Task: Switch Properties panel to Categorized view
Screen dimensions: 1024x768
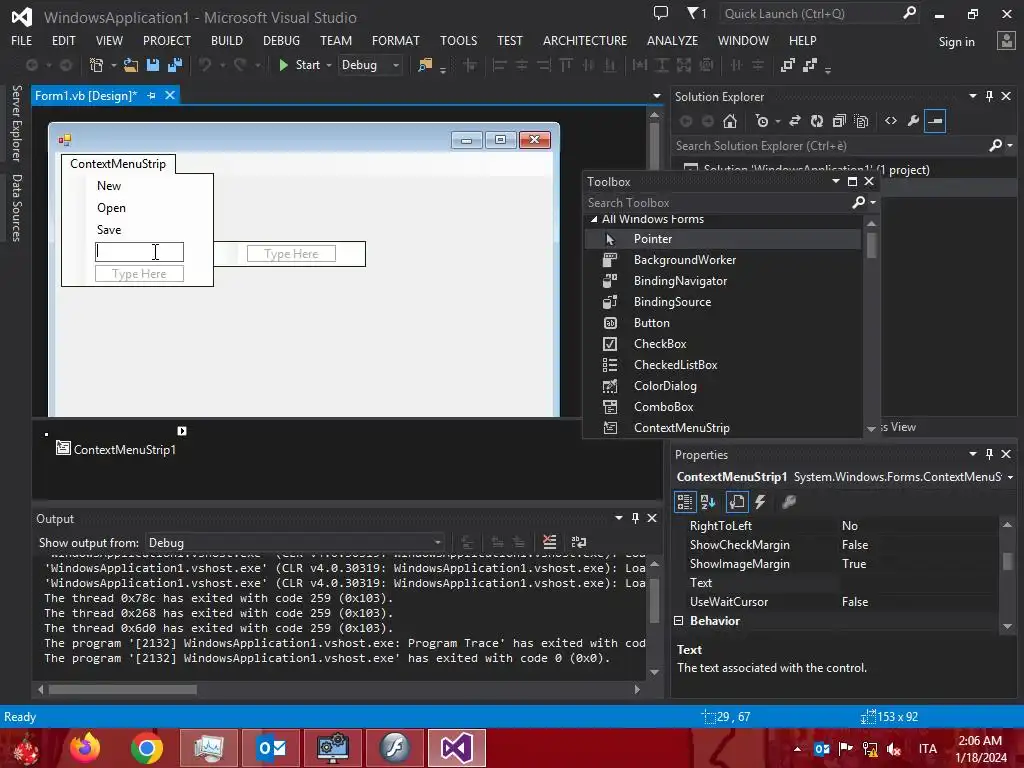Action: 685,502
